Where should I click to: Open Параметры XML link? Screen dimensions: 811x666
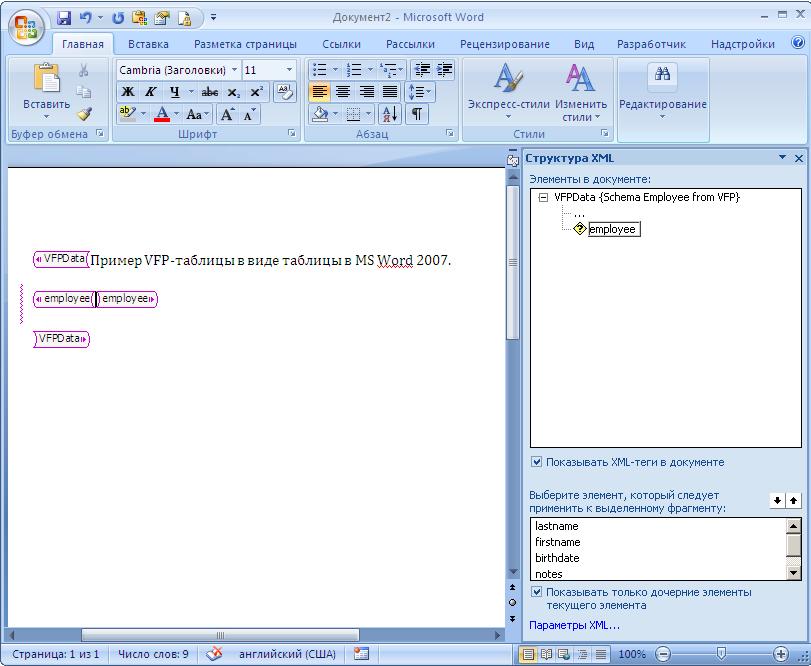pyautogui.click(x=574, y=625)
